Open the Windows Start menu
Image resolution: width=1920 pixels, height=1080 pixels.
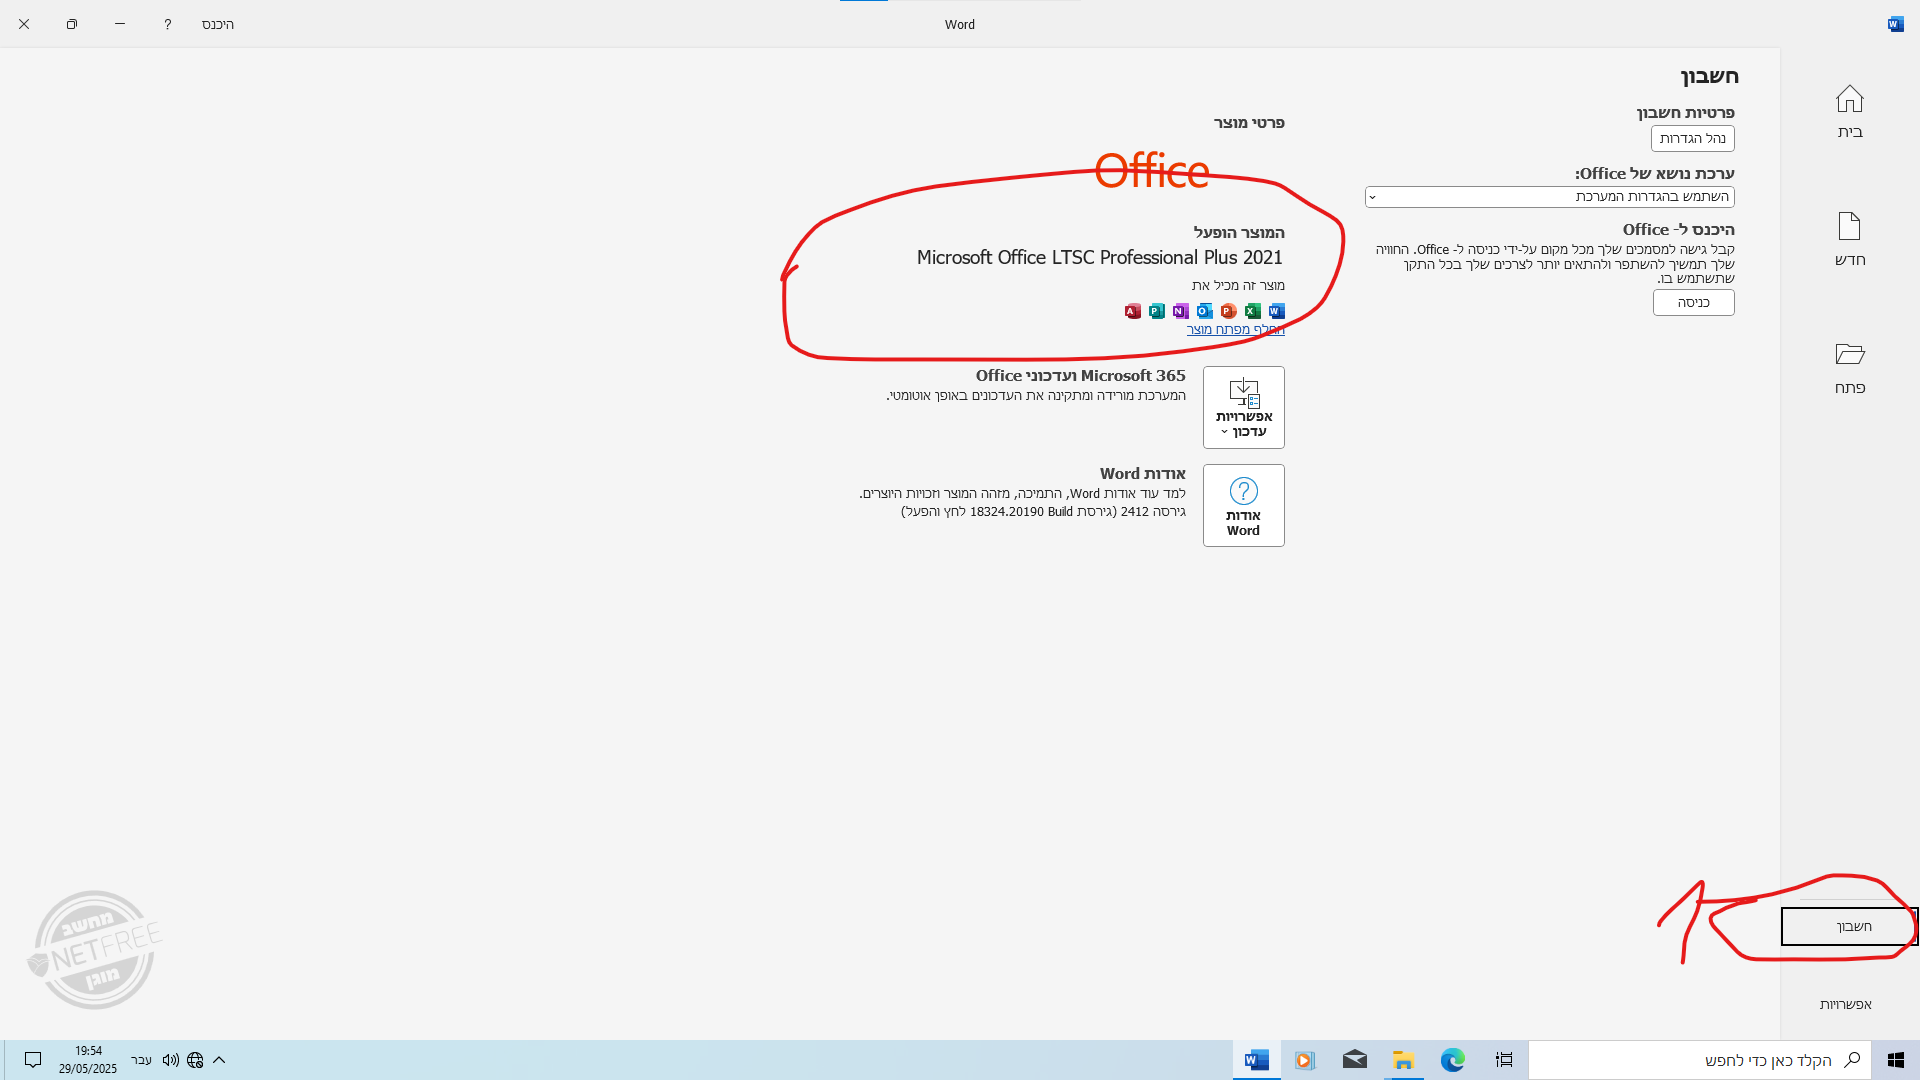(1895, 1060)
